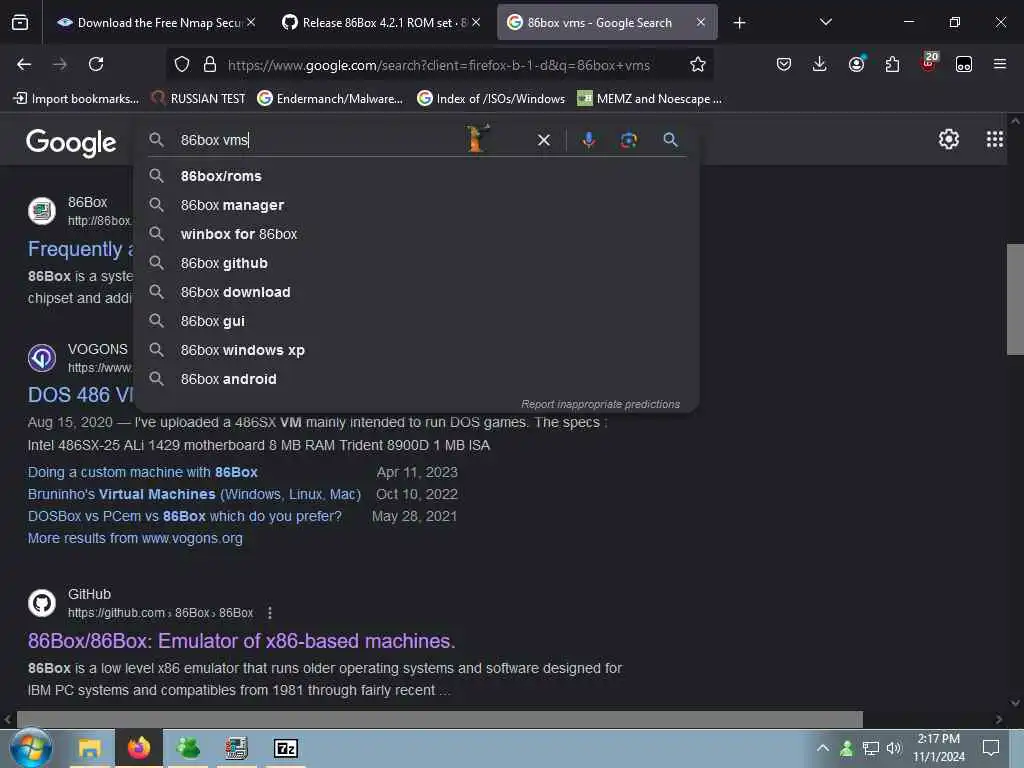Open DOSBox vs PCem vs 86Box link
The height and width of the screenshot is (768, 1024).
(184, 516)
